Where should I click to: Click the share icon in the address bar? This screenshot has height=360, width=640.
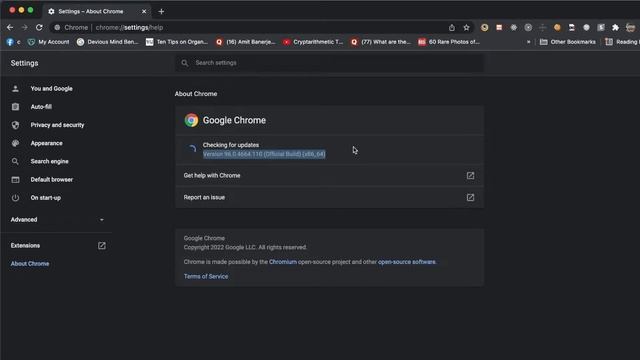[x=452, y=27]
